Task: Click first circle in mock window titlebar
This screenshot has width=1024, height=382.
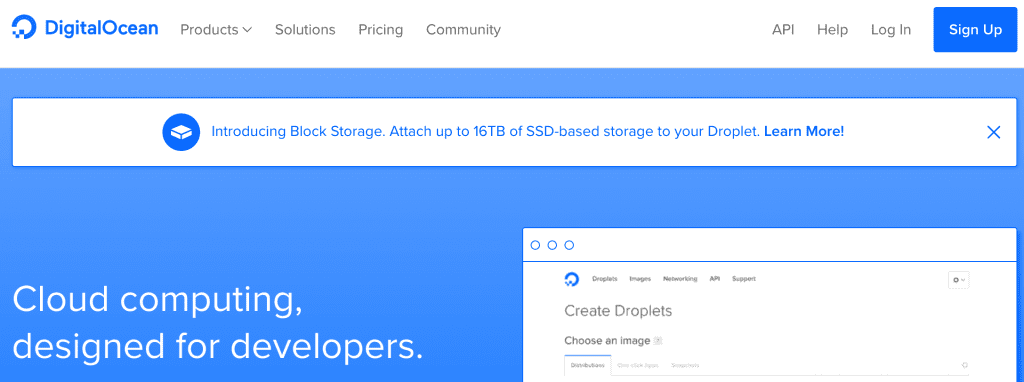Action: coord(536,246)
